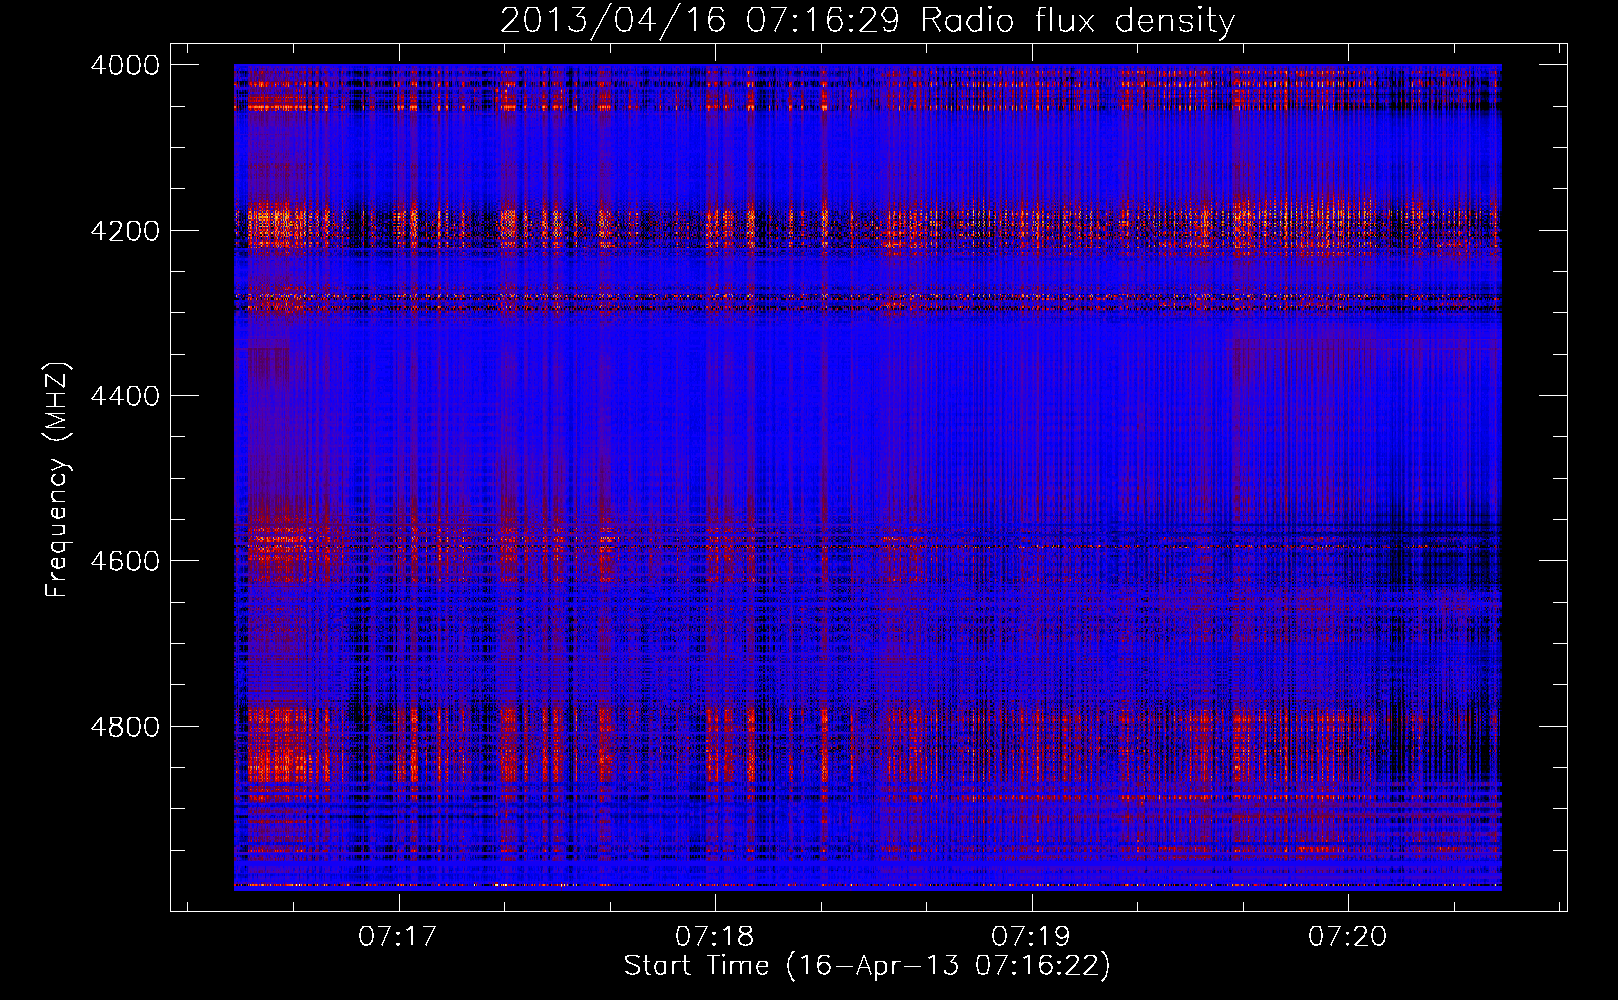Image resolution: width=1618 pixels, height=1000 pixels.
Task: Click the plot title '2013/04/16 07:16:29 Radio flux density'
Action: (x=867, y=20)
